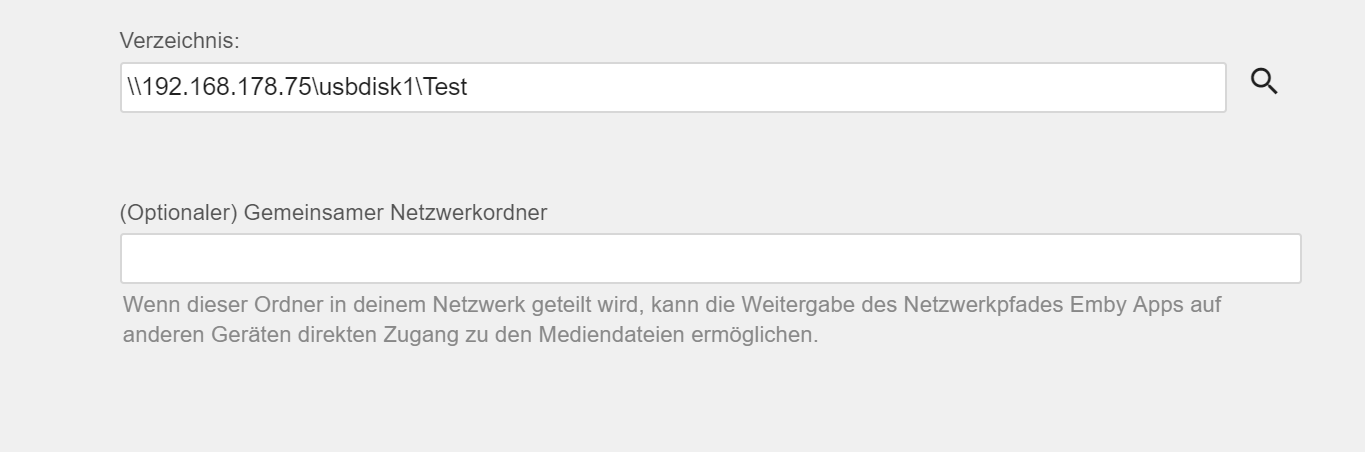The height and width of the screenshot is (452, 1365).
Task: Click inside the empty network folder box
Action: click(710, 258)
